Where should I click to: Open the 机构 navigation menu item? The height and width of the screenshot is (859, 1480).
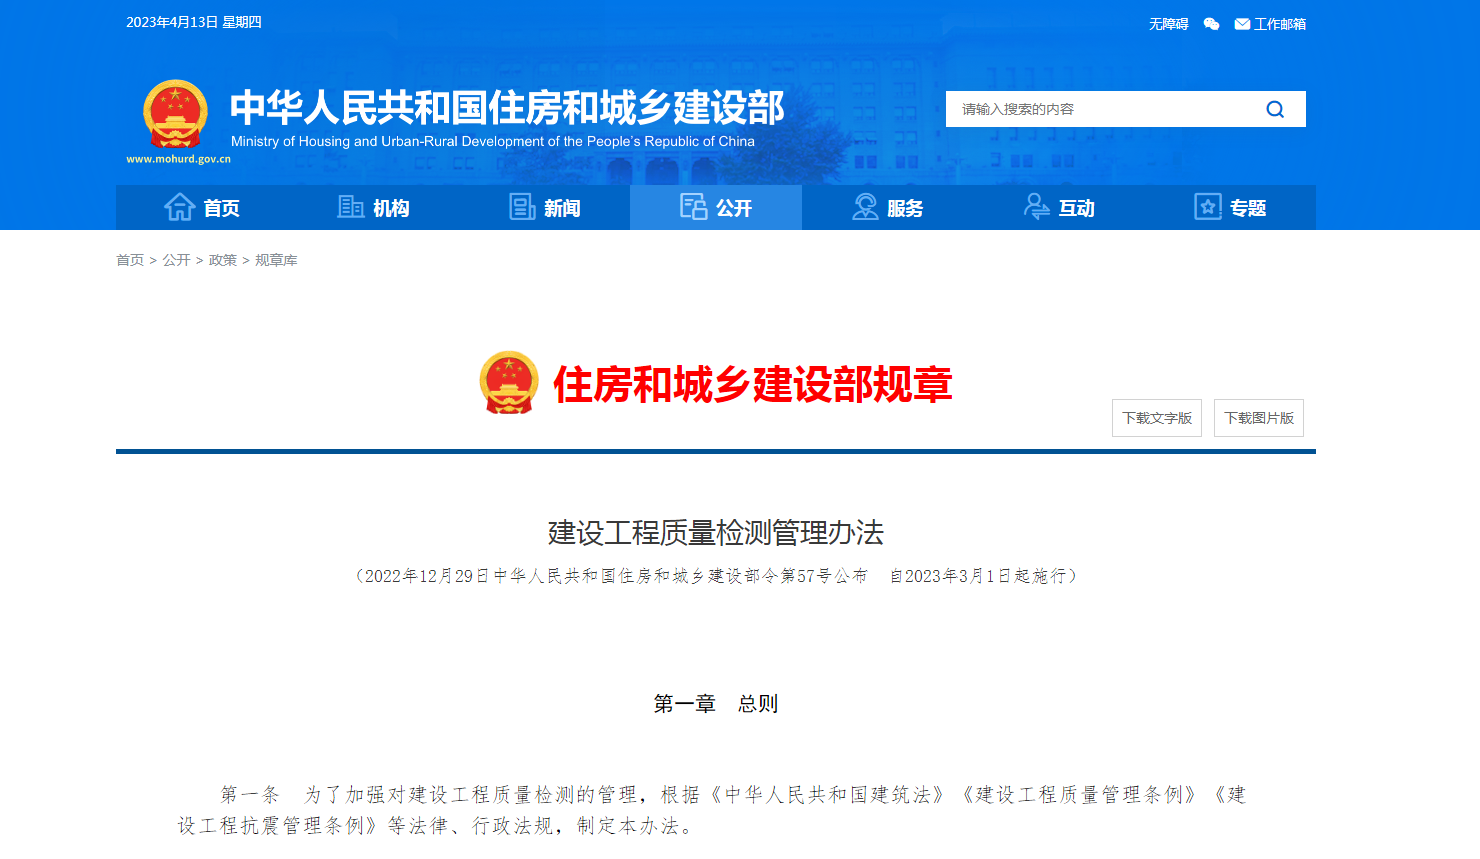tap(373, 207)
